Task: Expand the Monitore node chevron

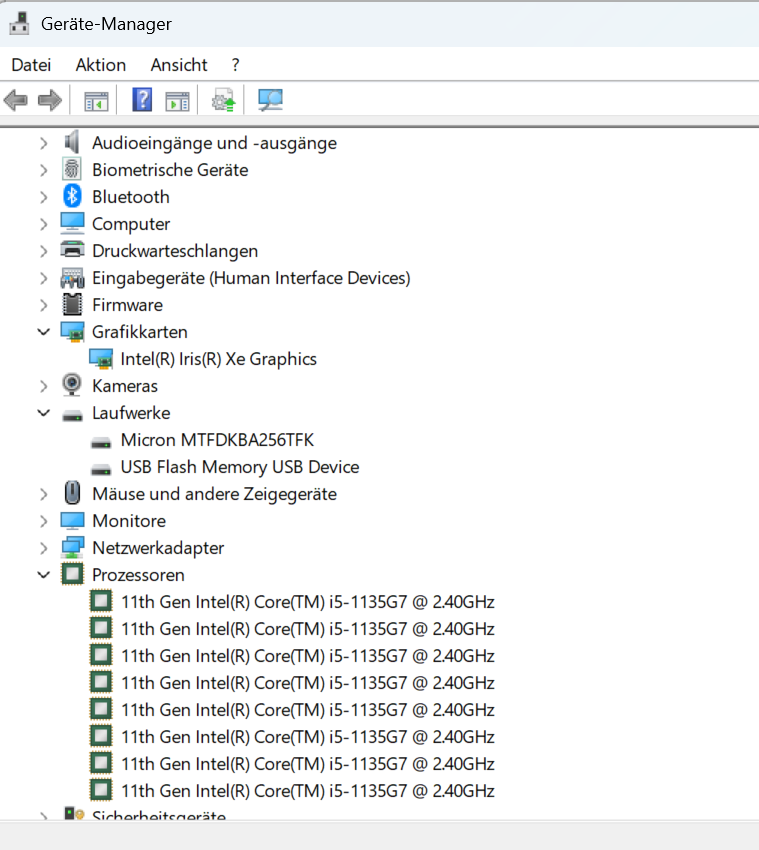Action: point(44,521)
